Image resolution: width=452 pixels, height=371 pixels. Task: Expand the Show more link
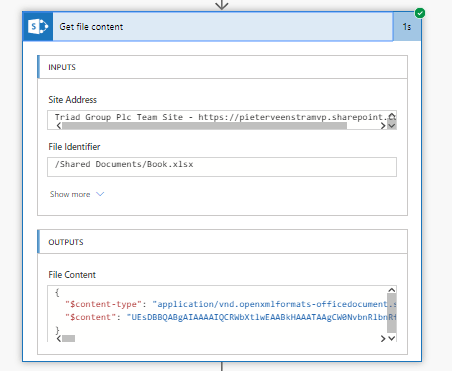(x=70, y=194)
